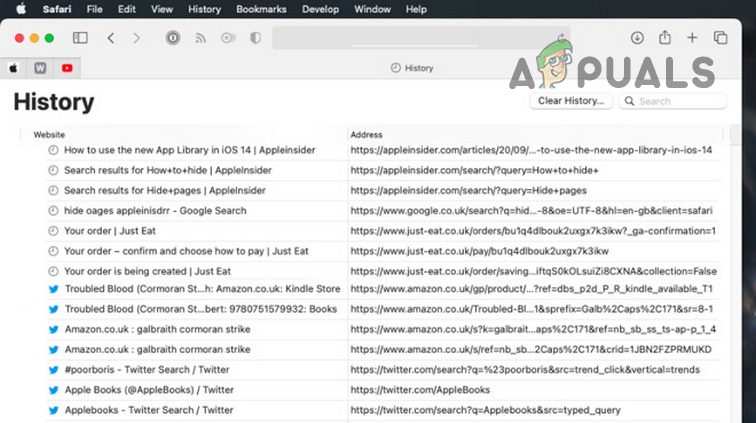Viewport: 756px width, 423px height.
Task: Open the Apple menu
Action: click(x=21, y=9)
